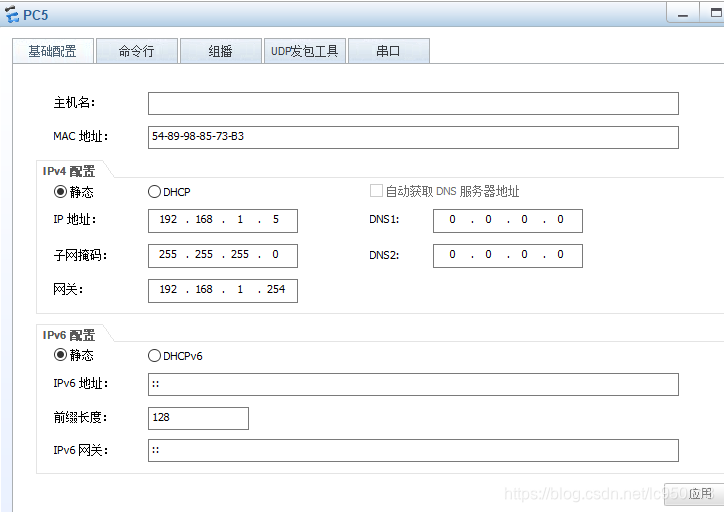Open the 命令行 tab
Screen dimensions: 724x512
(x=137, y=51)
